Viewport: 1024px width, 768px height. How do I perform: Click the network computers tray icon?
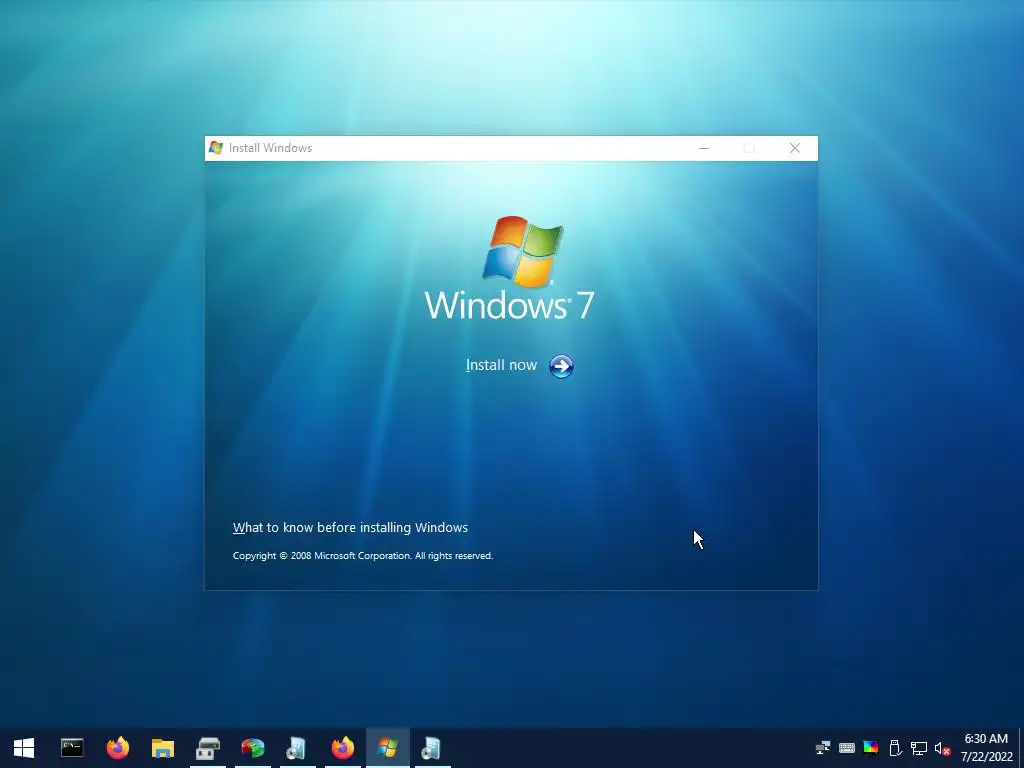[x=823, y=748]
